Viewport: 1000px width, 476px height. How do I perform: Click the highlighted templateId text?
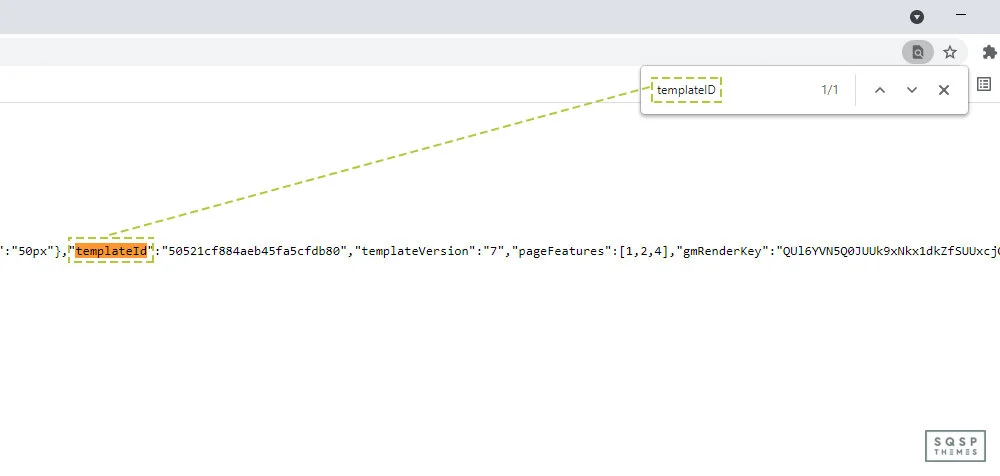point(112,251)
